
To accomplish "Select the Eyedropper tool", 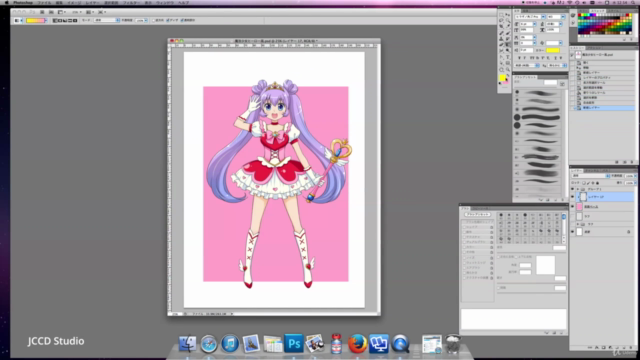I will (x=508, y=26).
